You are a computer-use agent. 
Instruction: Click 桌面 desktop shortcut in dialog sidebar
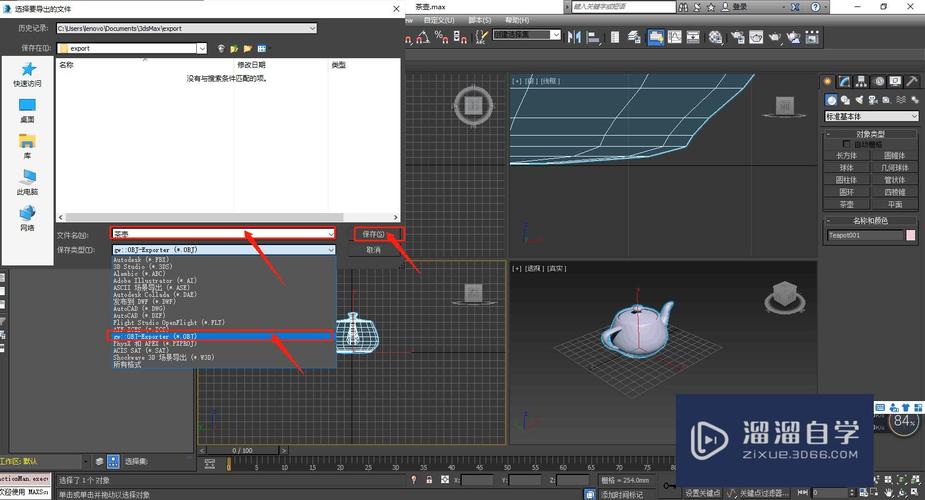coord(27,110)
